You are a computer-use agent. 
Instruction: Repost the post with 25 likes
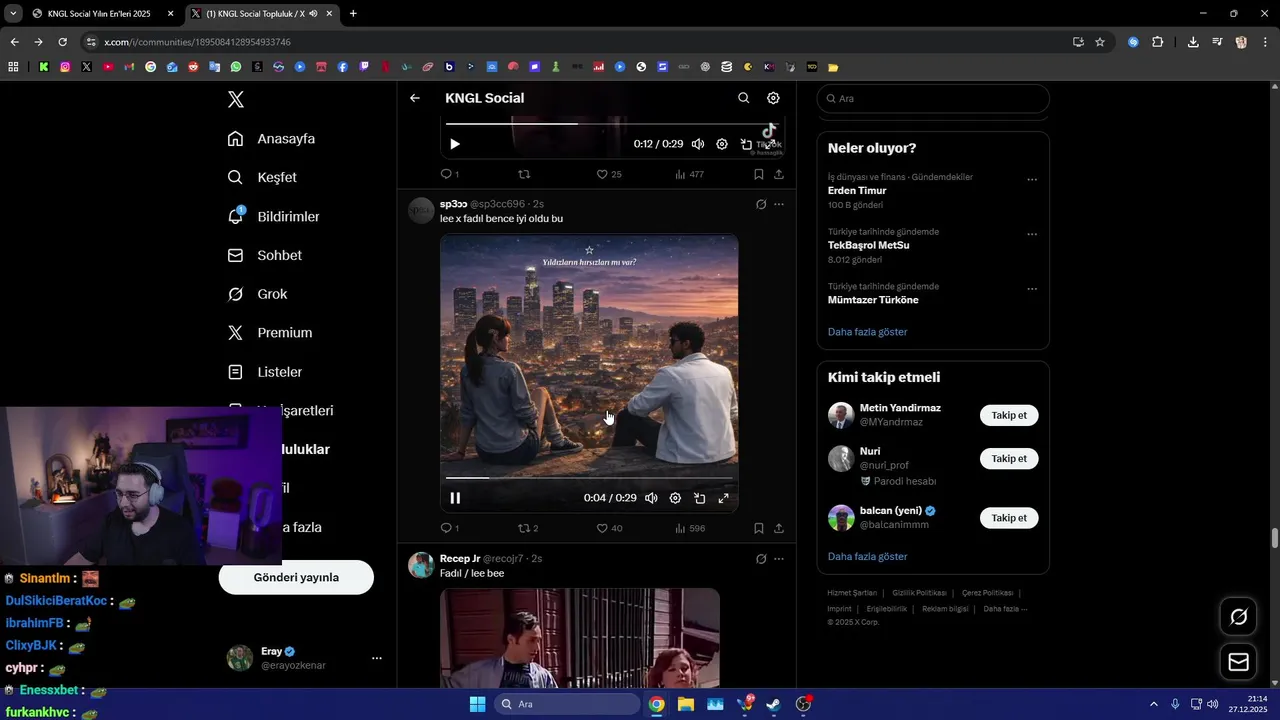tap(524, 174)
